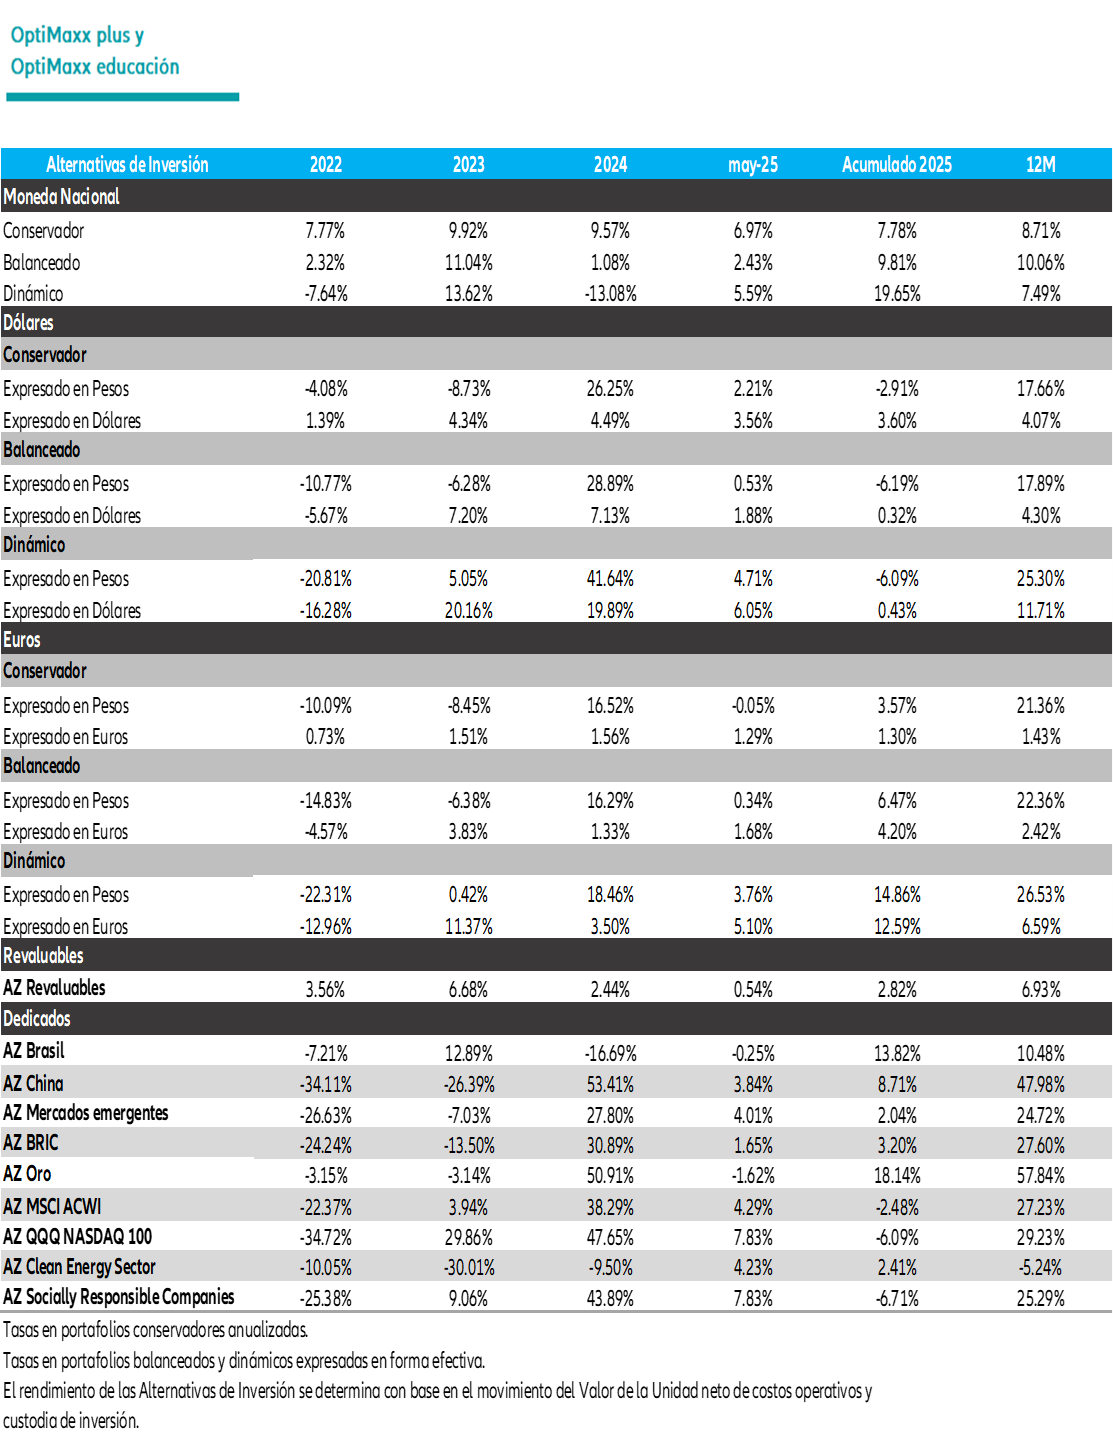The height and width of the screenshot is (1435, 1113).
Task: Click the "AZ QQQ NASDAQ 100" row label
Action: 78,1237
